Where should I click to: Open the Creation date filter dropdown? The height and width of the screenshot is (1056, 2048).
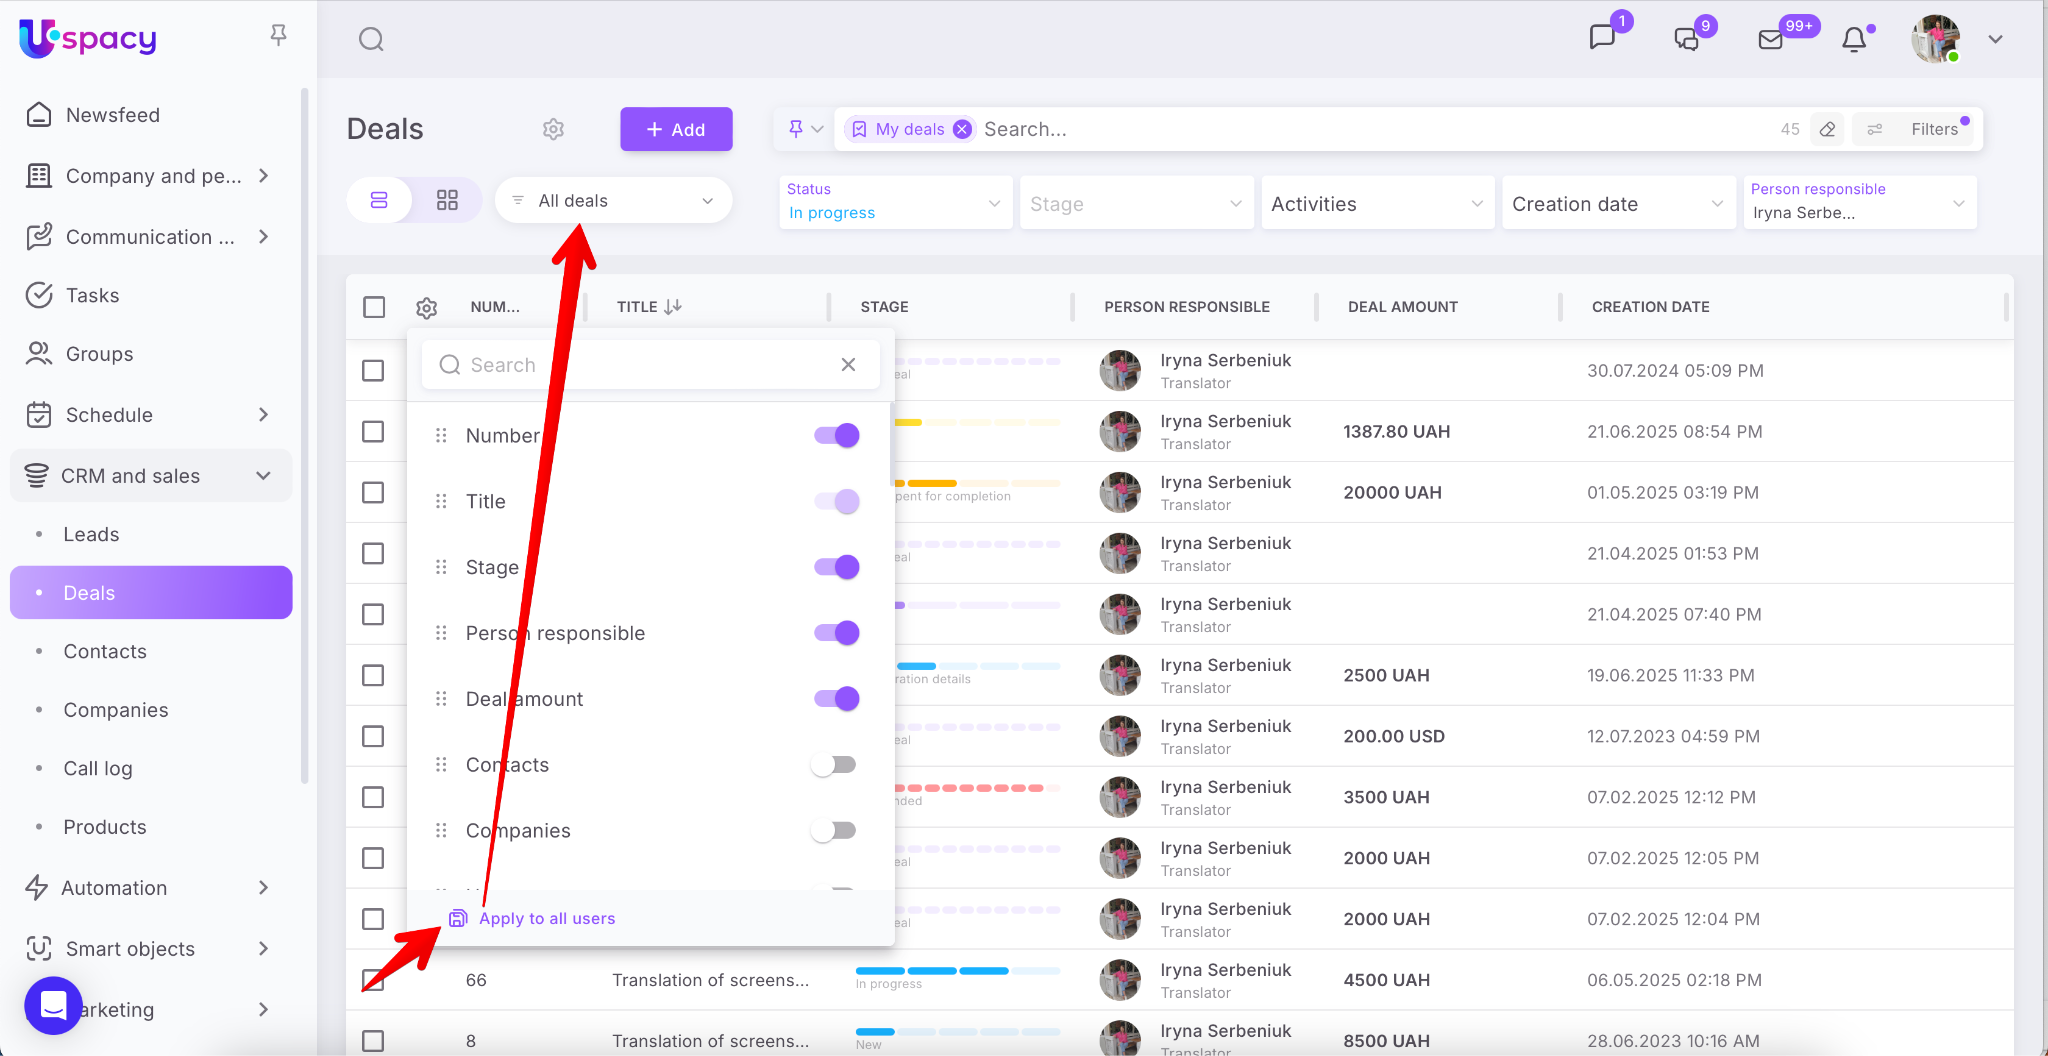point(1617,204)
